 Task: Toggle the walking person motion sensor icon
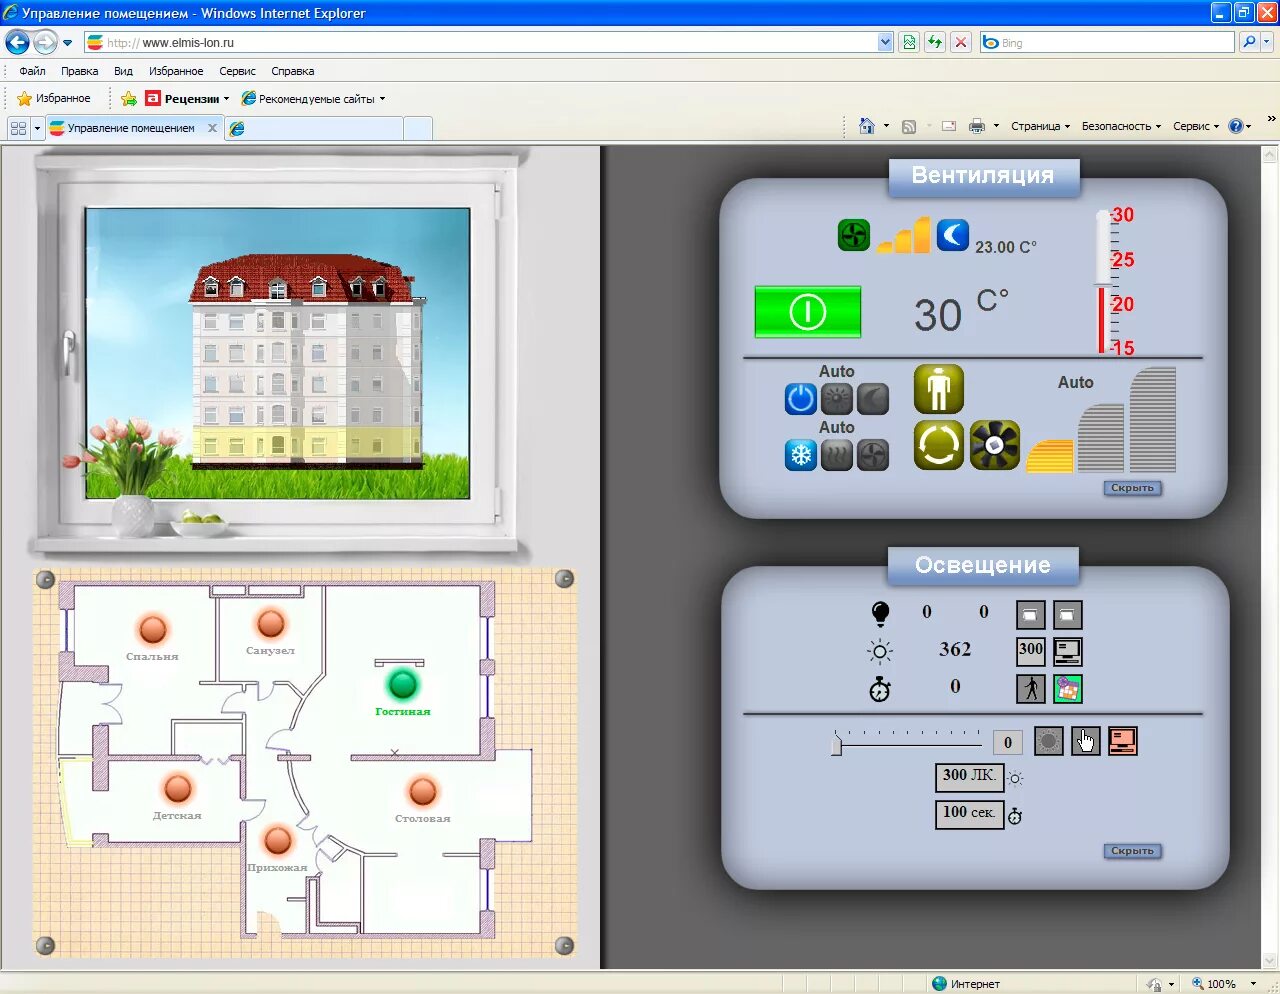click(1030, 688)
